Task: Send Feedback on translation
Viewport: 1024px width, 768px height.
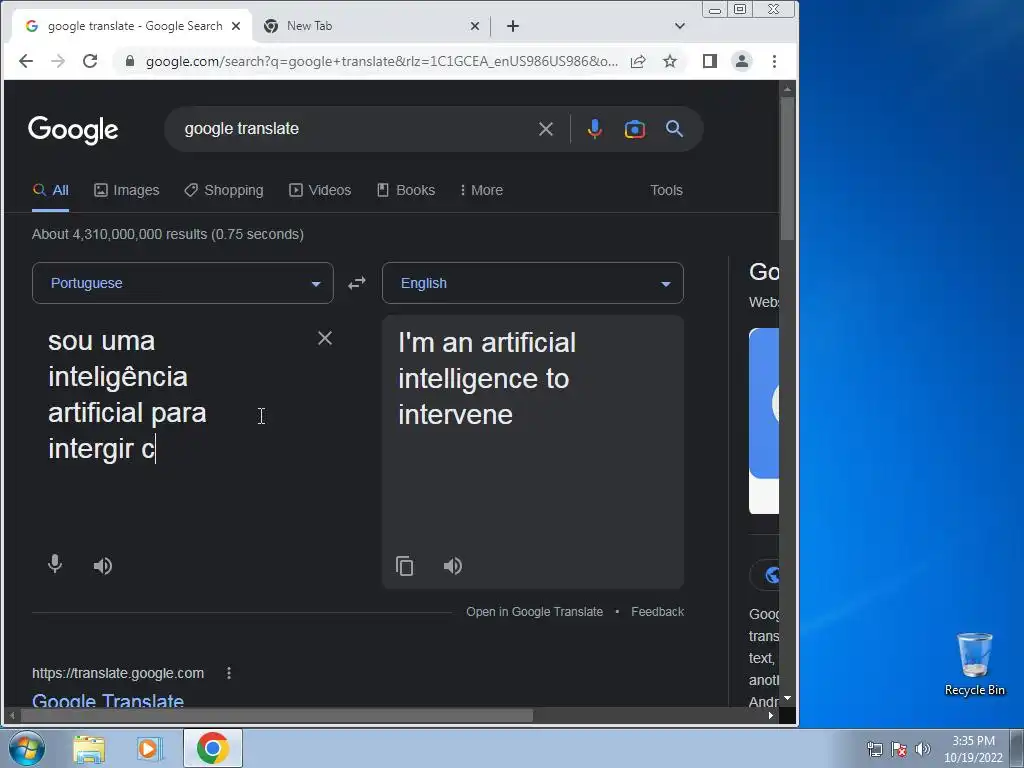Action: click(658, 612)
